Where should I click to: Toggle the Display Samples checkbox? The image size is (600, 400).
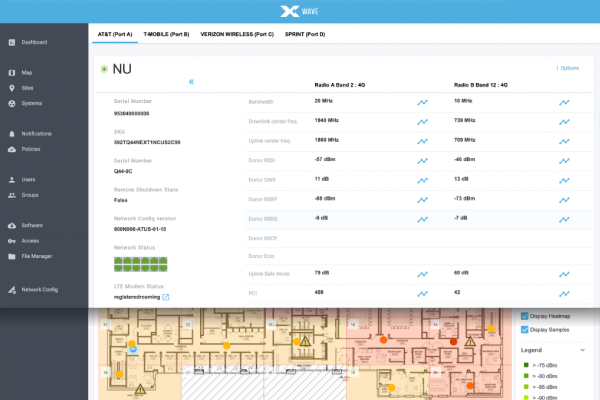525,330
